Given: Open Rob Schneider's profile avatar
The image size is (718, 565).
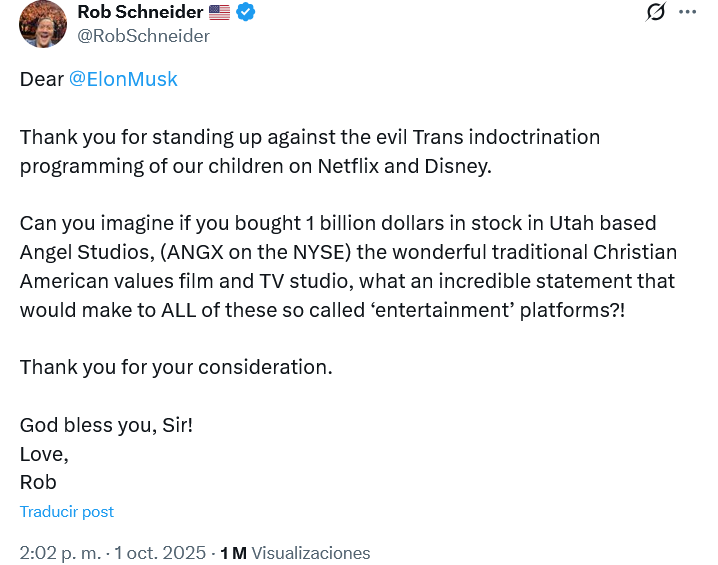Looking at the screenshot, I should tap(43, 24).
